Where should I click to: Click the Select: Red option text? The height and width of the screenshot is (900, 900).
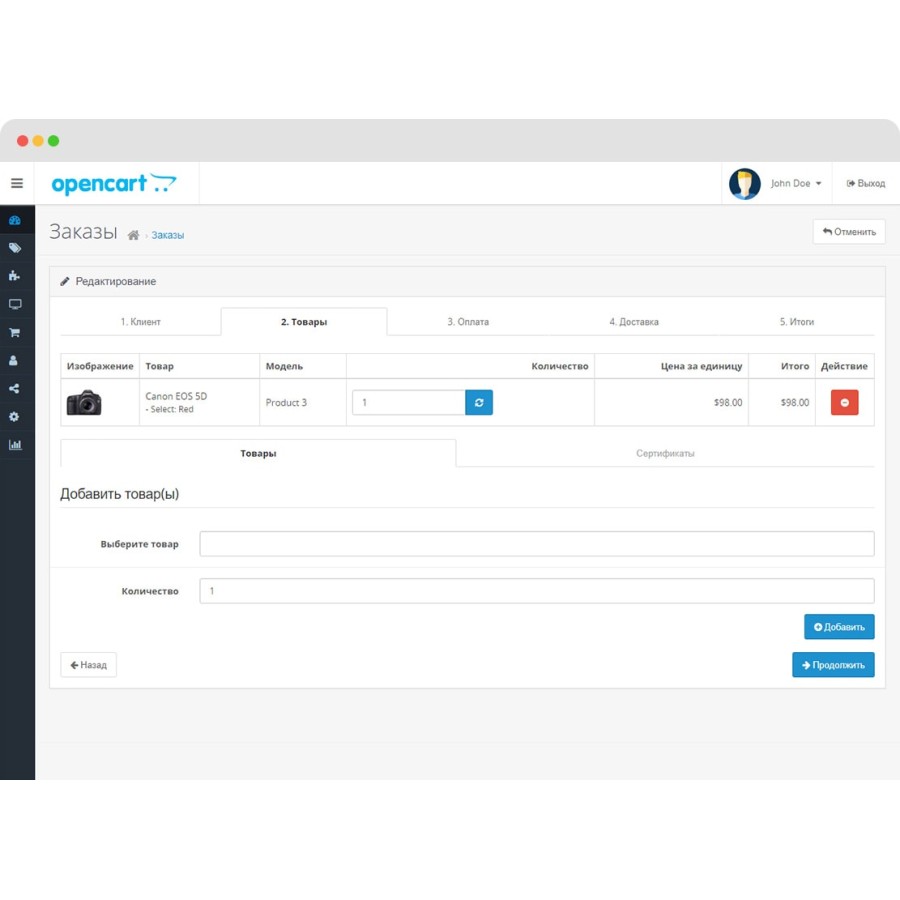coord(169,409)
